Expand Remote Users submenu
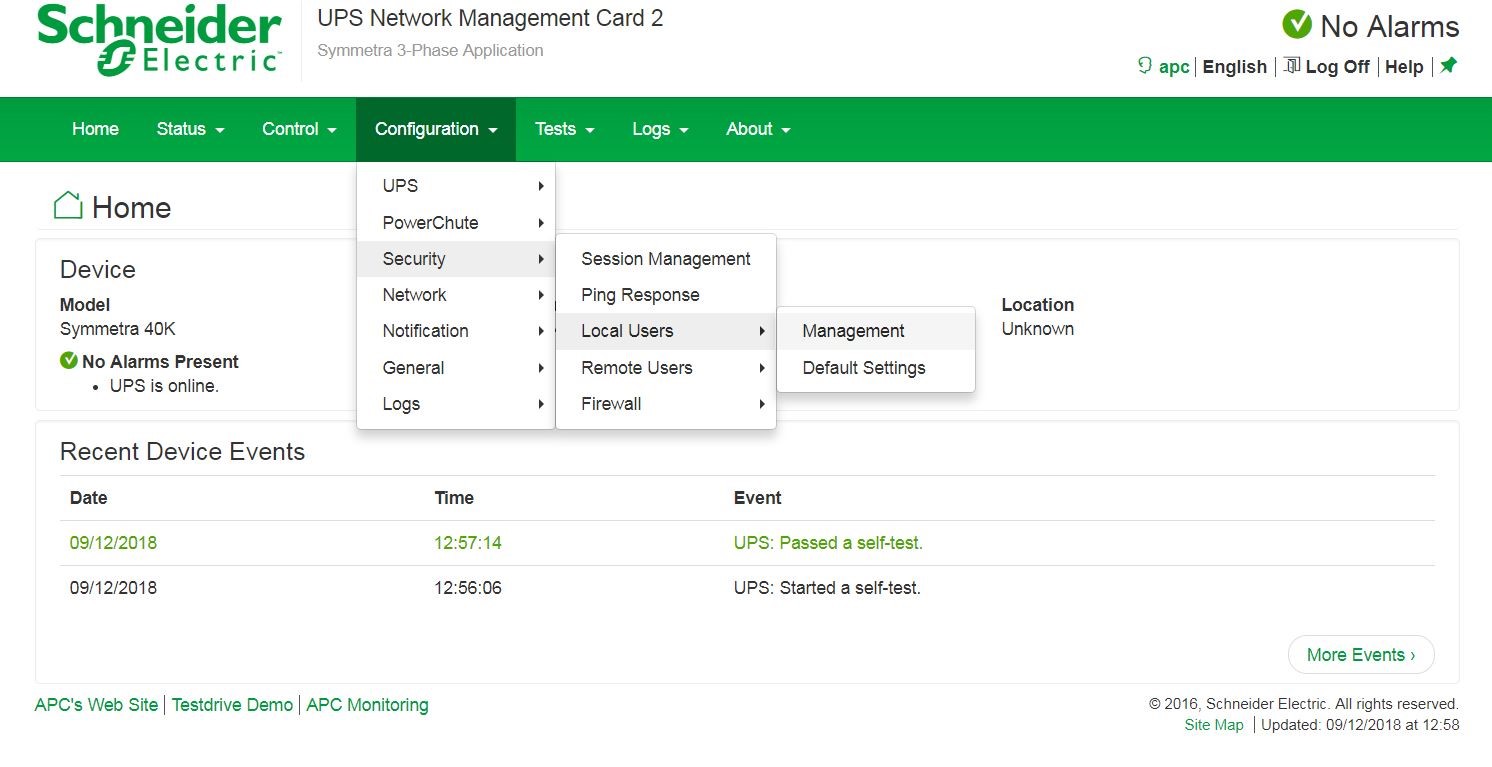 coord(666,368)
